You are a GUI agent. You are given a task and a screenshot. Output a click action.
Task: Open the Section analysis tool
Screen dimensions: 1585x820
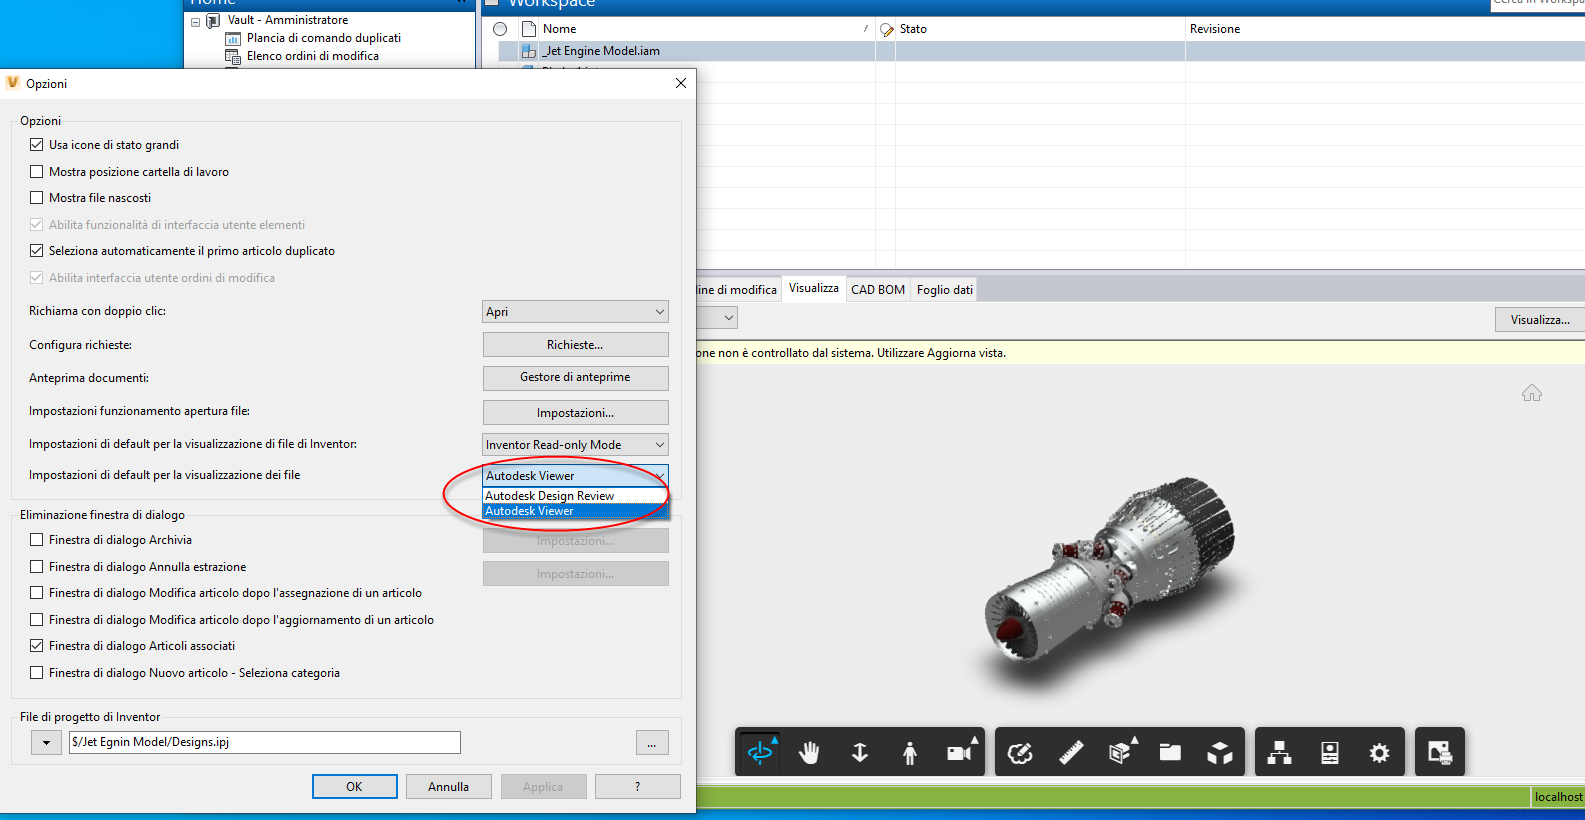(x=1120, y=752)
